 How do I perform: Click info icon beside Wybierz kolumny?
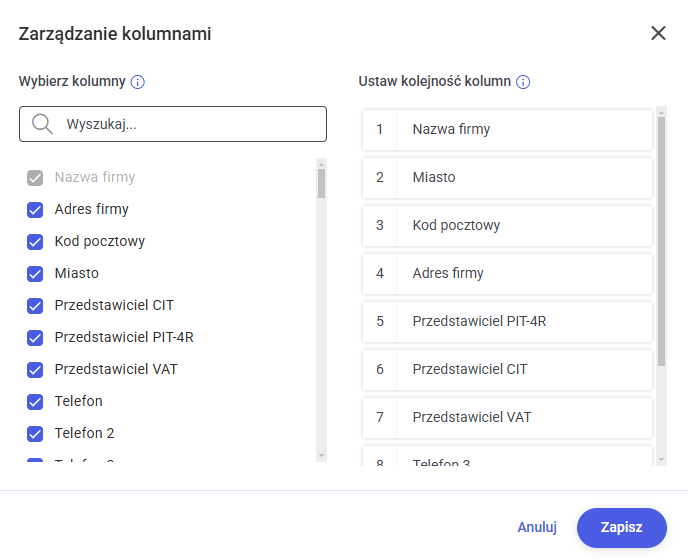(138, 82)
